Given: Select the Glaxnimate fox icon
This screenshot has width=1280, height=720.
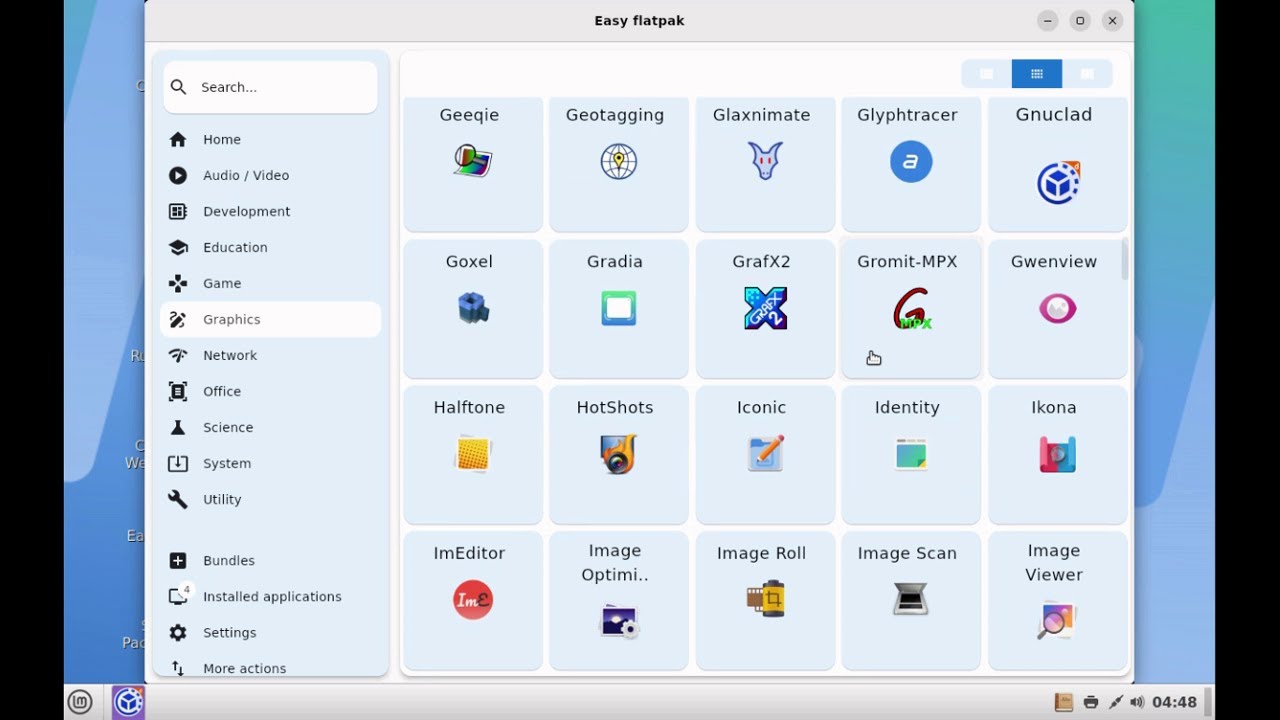Looking at the screenshot, I should pyautogui.click(x=765, y=161).
